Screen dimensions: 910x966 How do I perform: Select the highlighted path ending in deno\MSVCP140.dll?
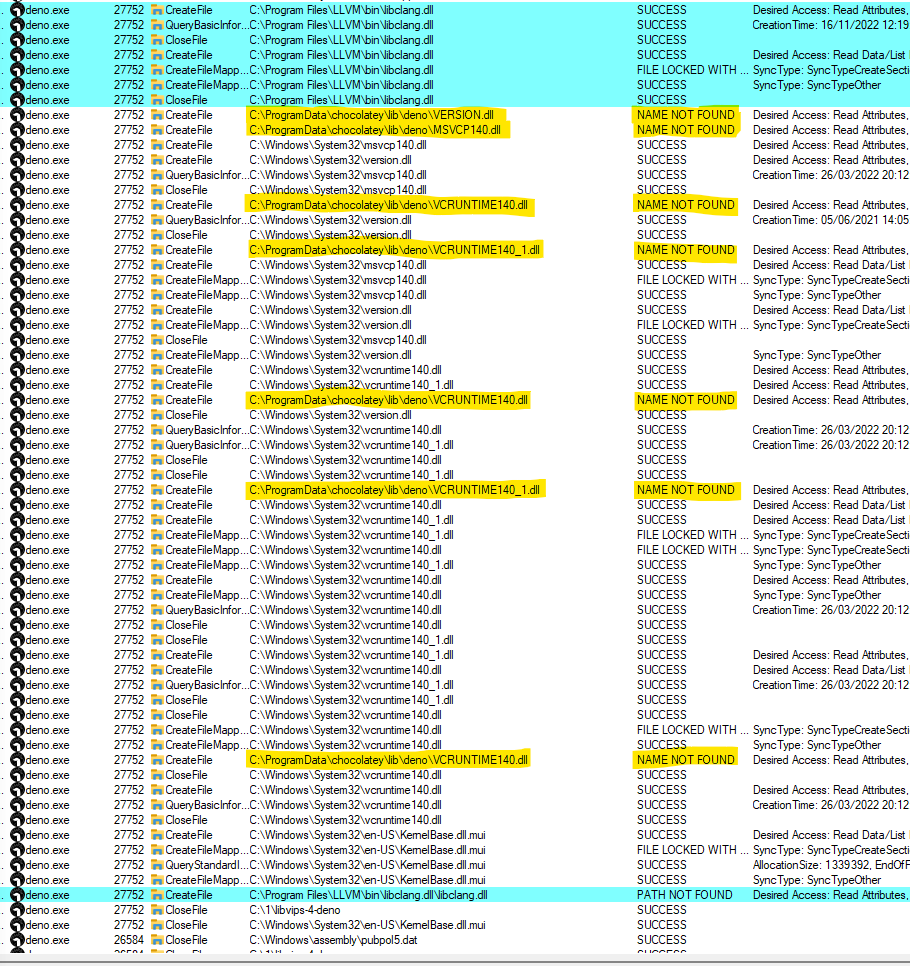tap(375, 130)
